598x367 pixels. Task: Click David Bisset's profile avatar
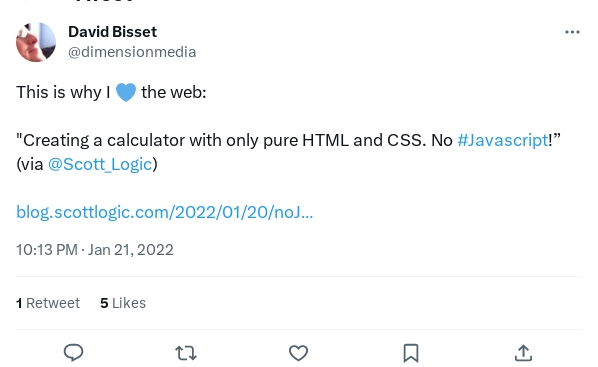click(x=36, y=42)
